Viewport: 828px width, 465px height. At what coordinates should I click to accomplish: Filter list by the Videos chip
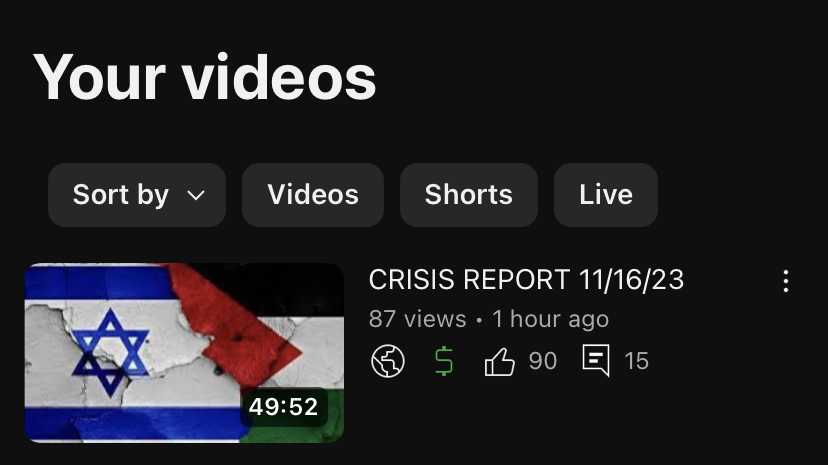(313, 195)
